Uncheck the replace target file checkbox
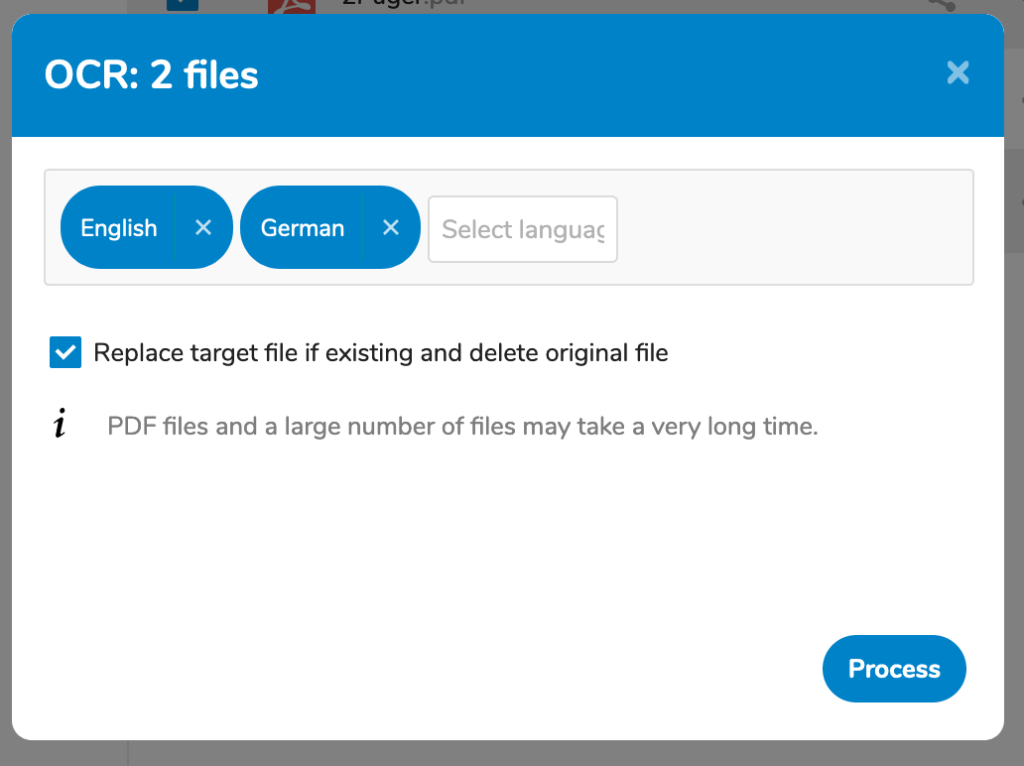This screenshot has height=766, width=1024. pos(65,352)
